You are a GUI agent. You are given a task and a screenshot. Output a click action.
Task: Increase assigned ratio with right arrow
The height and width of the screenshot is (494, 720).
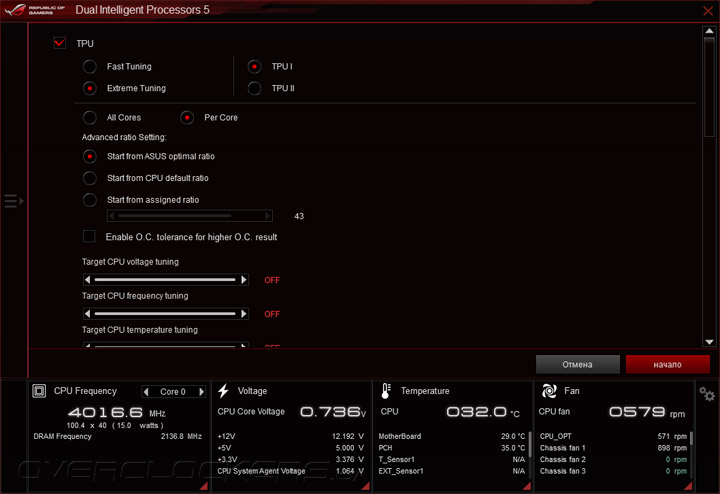[x=268, y=215]
